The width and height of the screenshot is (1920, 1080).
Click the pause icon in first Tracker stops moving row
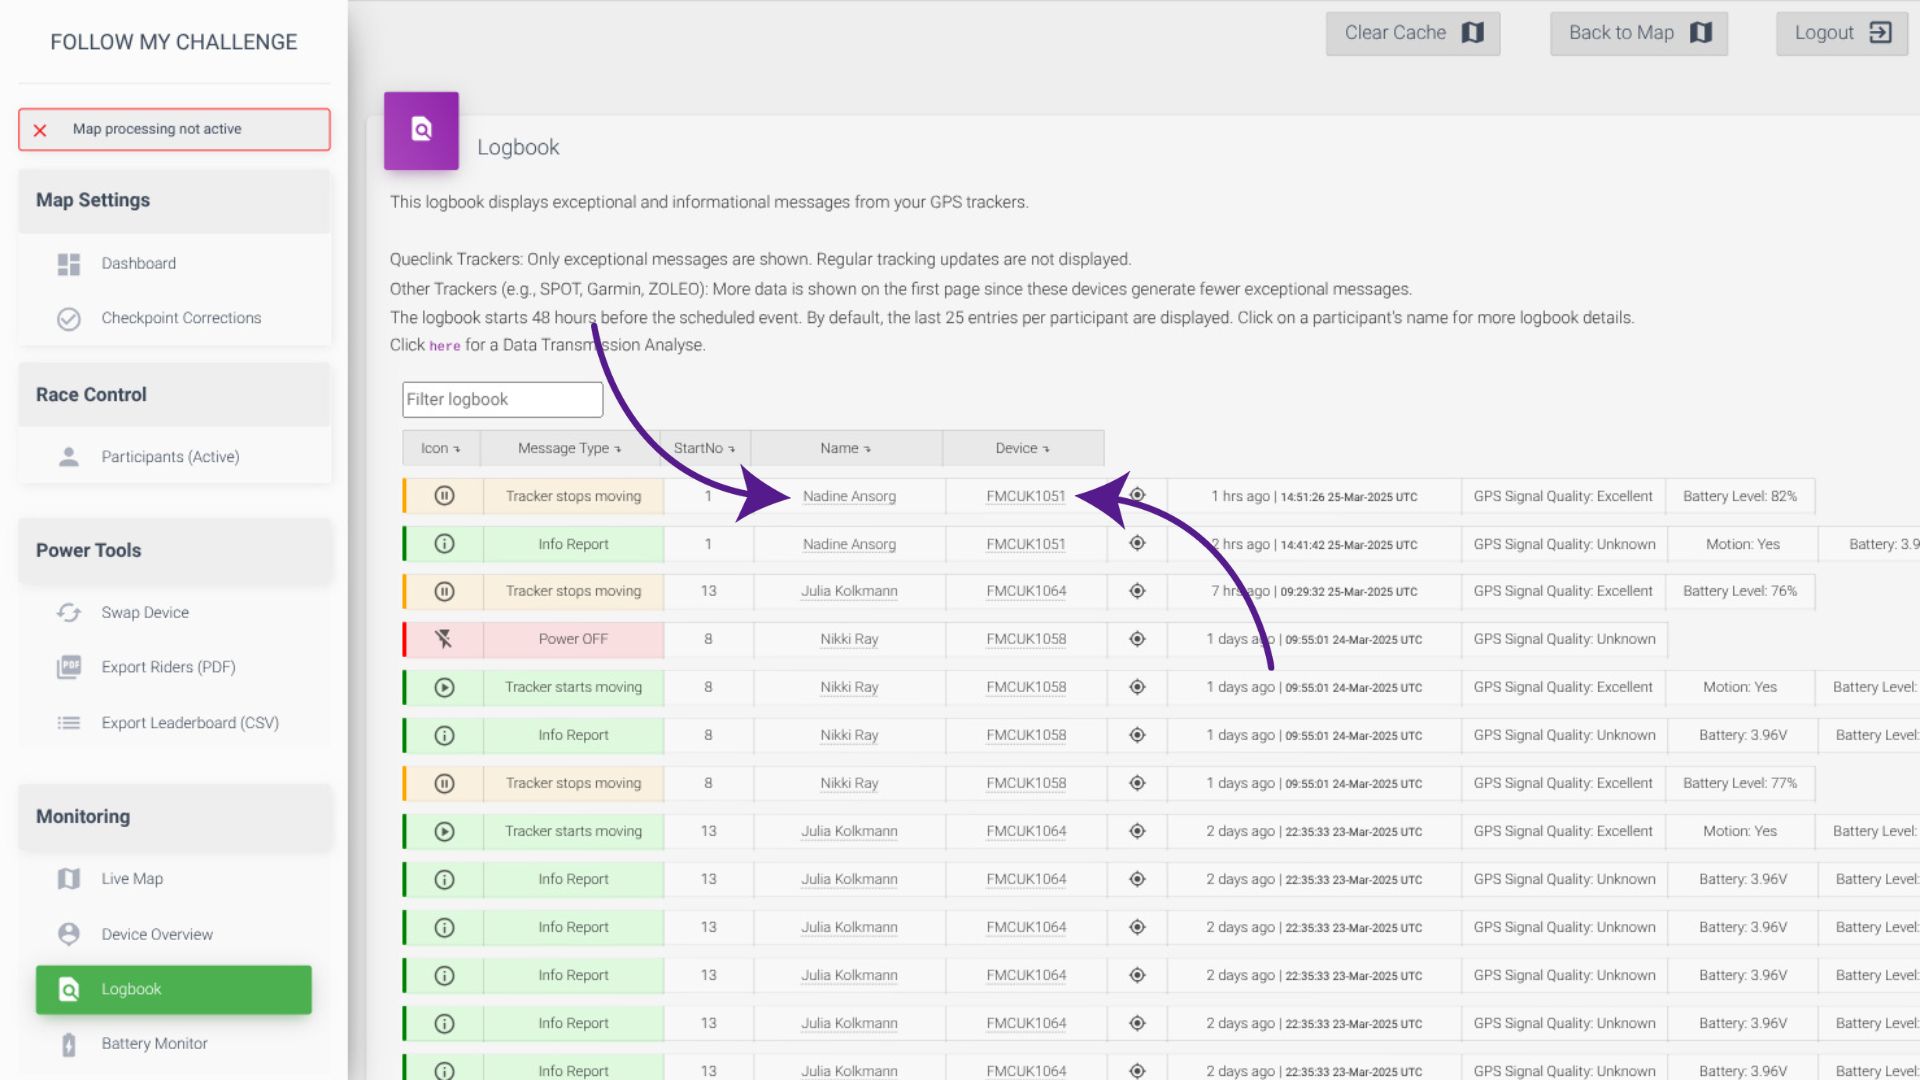pos(444,496)
